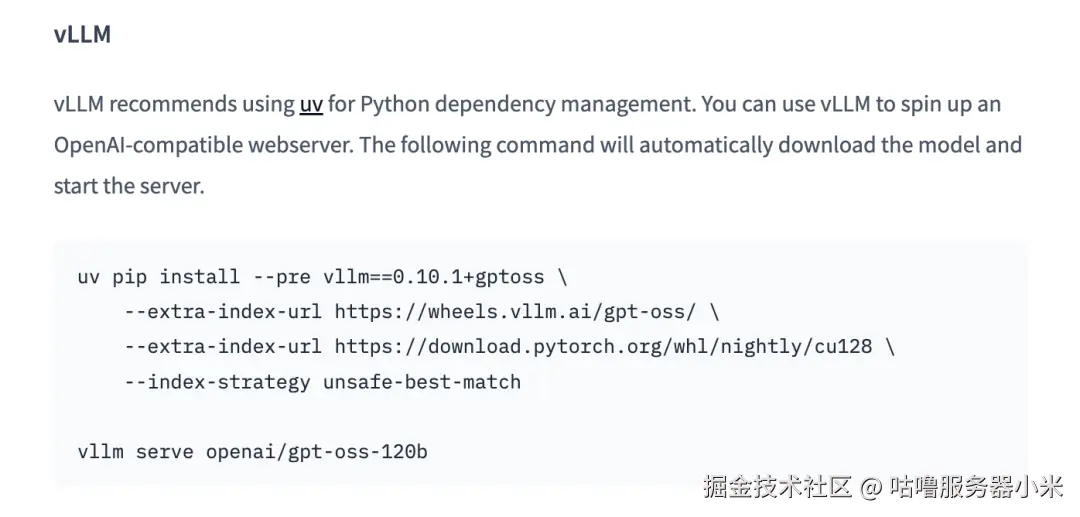1080x517 pixels.
Task: Click the 'unsafe-best-match' value
Action: 421,381
